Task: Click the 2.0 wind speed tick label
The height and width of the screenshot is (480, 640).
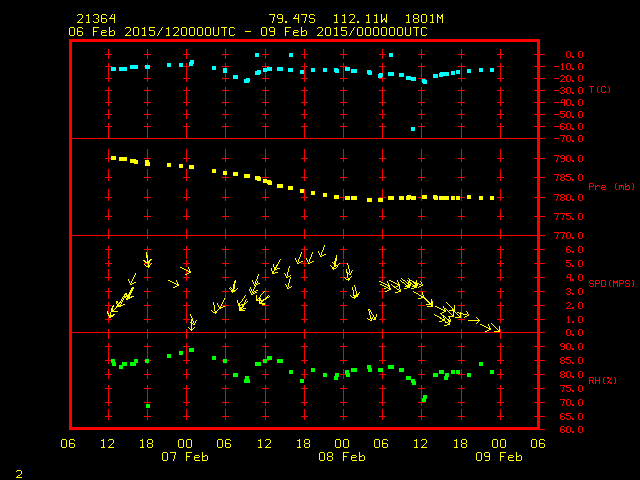Action: tap(574, 306)
